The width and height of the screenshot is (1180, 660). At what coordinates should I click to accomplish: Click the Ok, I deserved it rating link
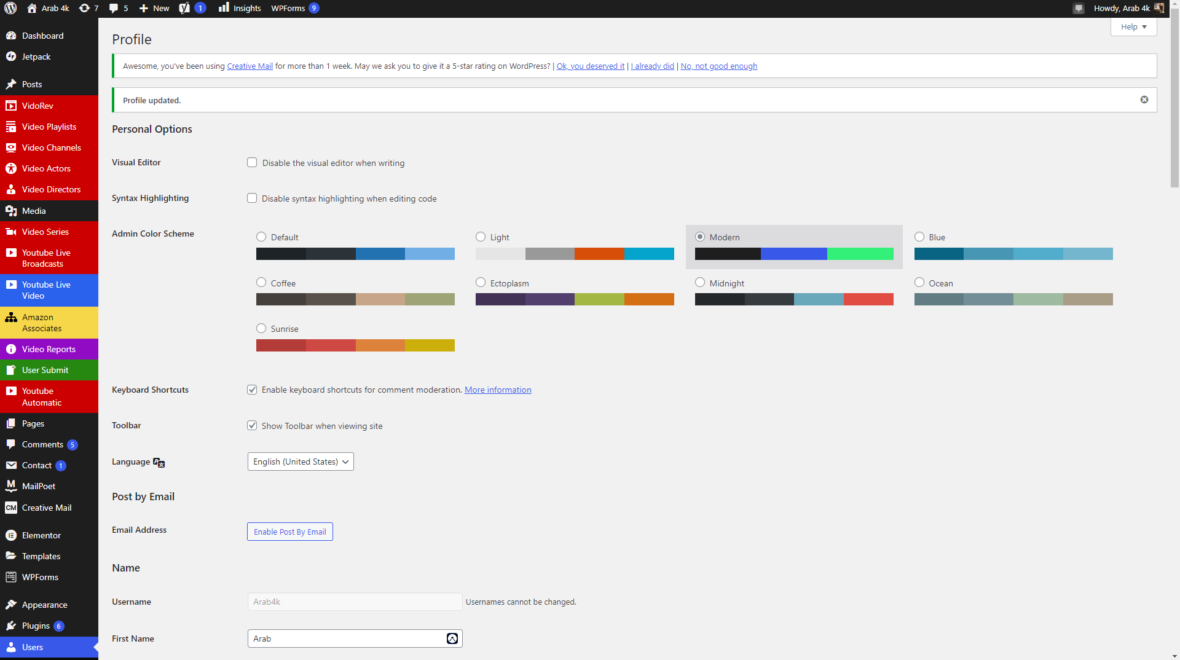[590, 65]
